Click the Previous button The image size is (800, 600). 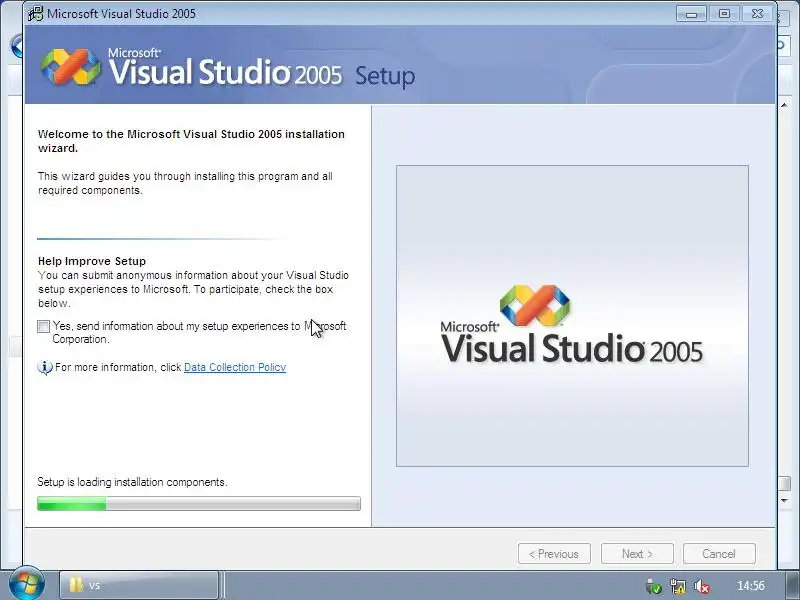pyautogui.click(x=554, y=554)
